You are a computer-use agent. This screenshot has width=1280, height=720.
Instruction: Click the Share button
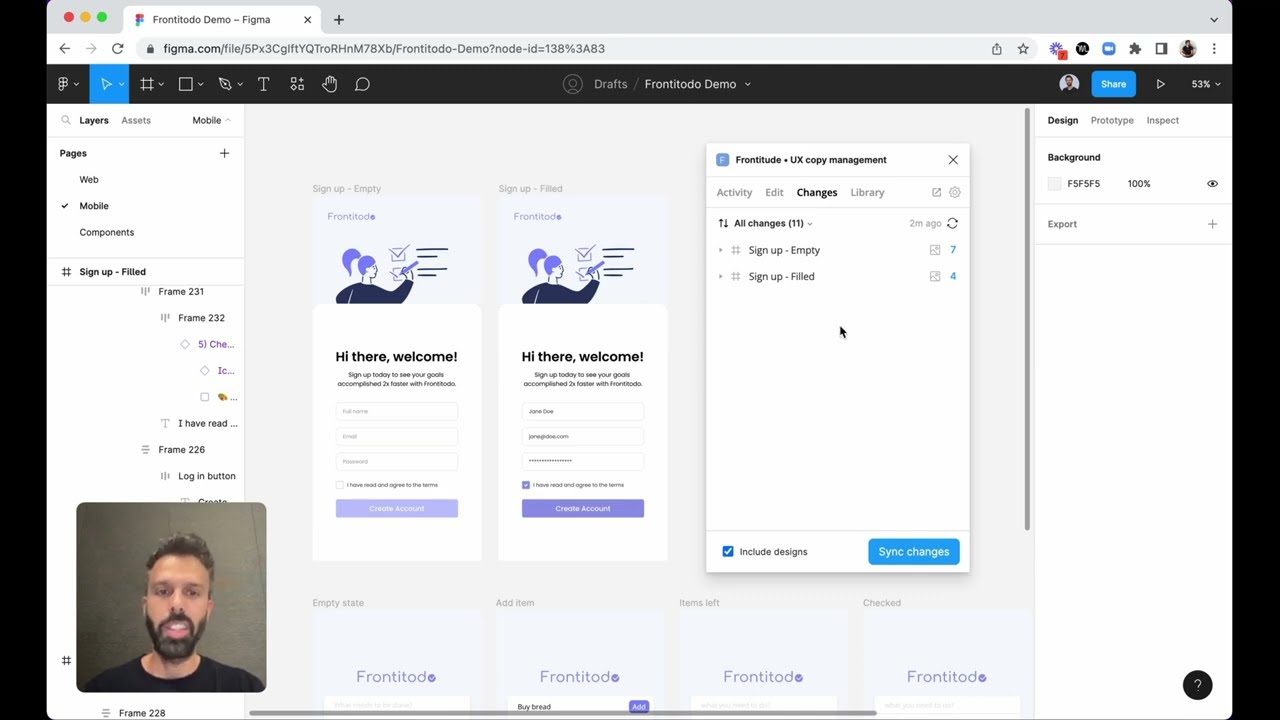[1113, 84]
